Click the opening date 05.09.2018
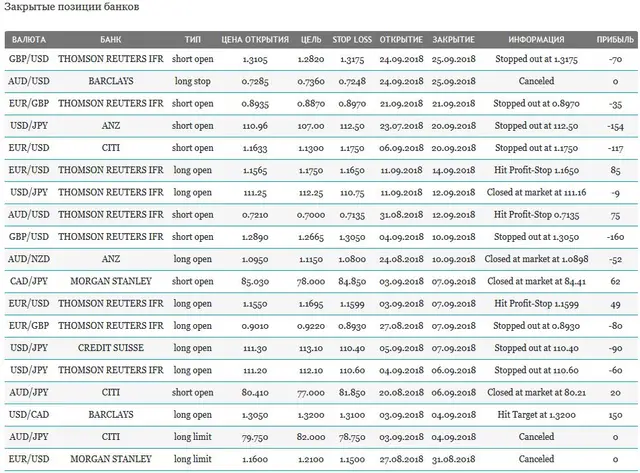The height and width of the screenshot is (473, 640). click(401, 348)
